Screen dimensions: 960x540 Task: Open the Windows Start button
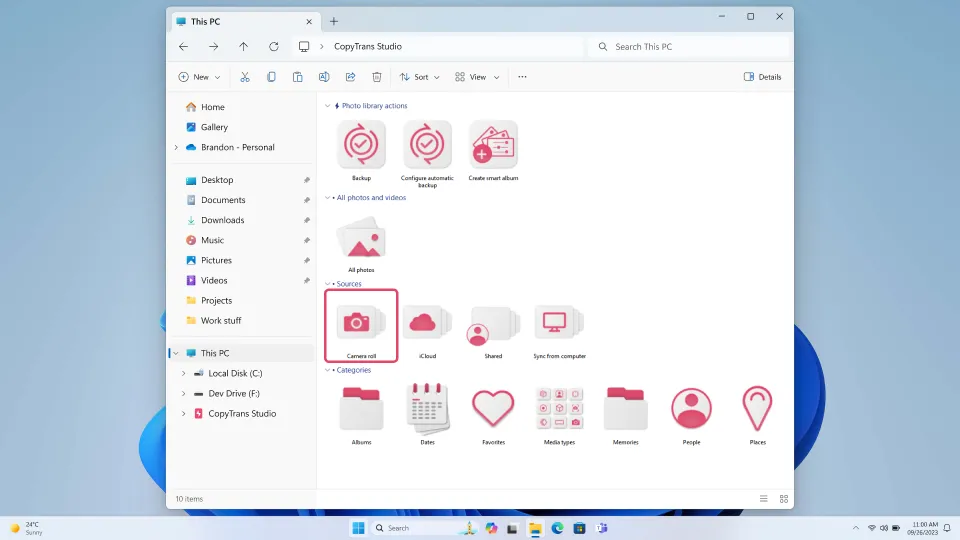(x=359, y=528)
